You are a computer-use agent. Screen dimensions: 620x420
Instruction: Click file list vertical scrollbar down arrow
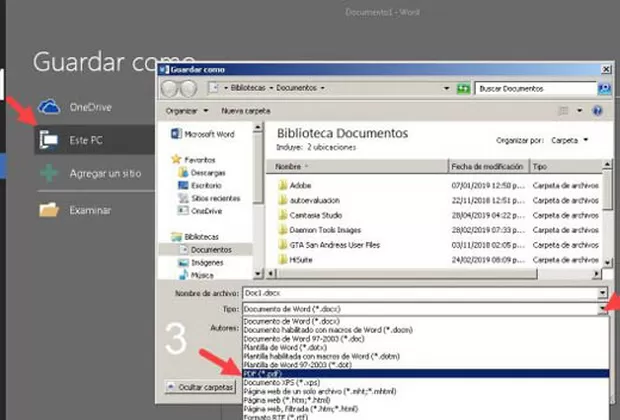pos(607,262)
